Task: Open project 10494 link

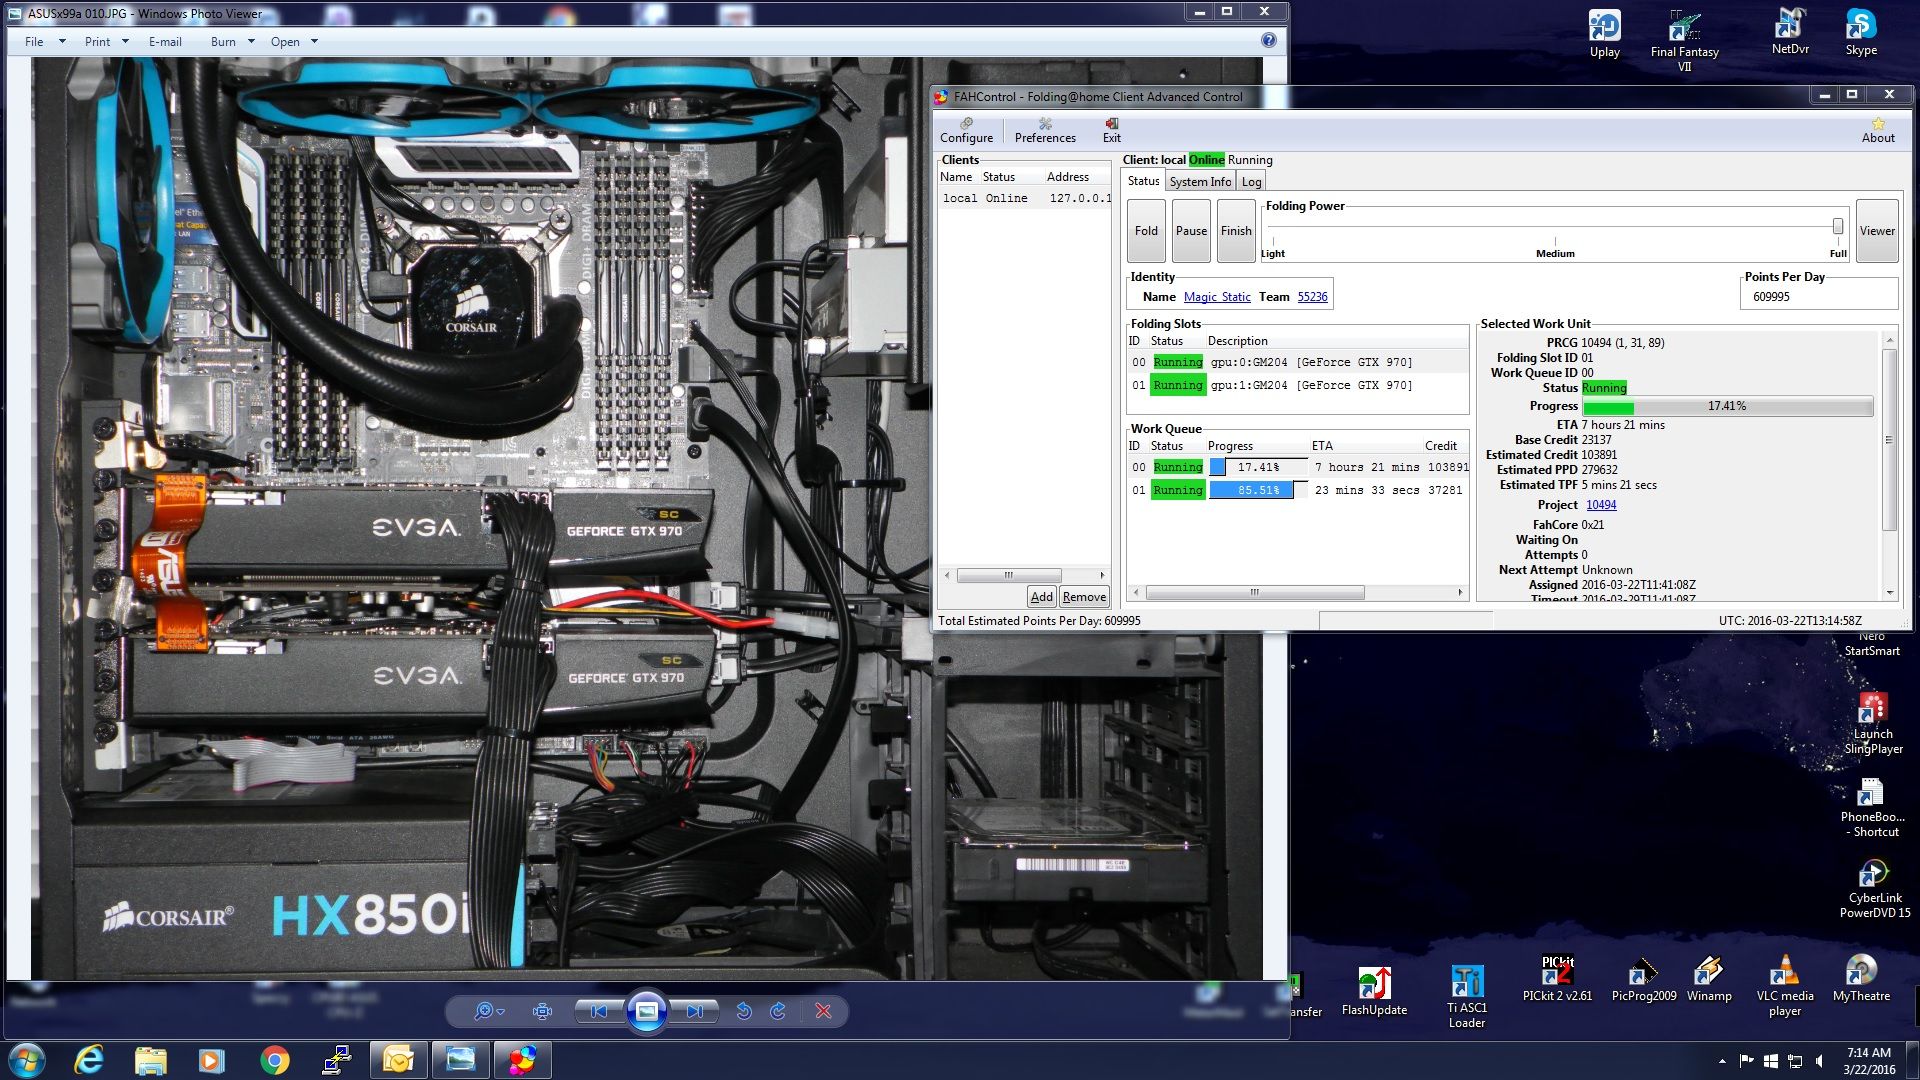Action: [1601, 505]
